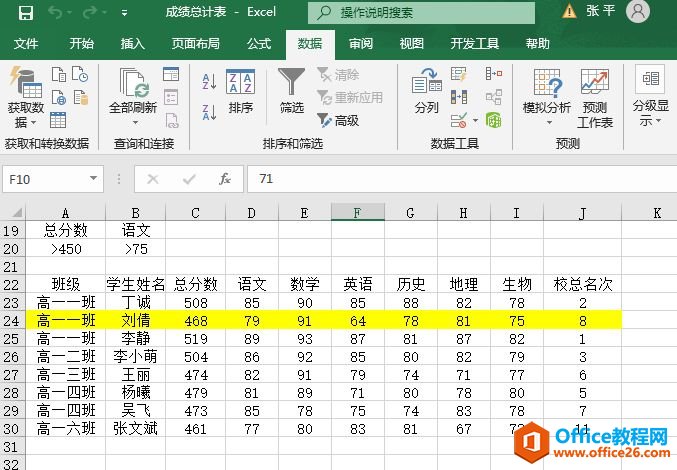677x470 pixels.
Task: Switch to the 插入 ribbon tab
Action: tap(133, 44)
